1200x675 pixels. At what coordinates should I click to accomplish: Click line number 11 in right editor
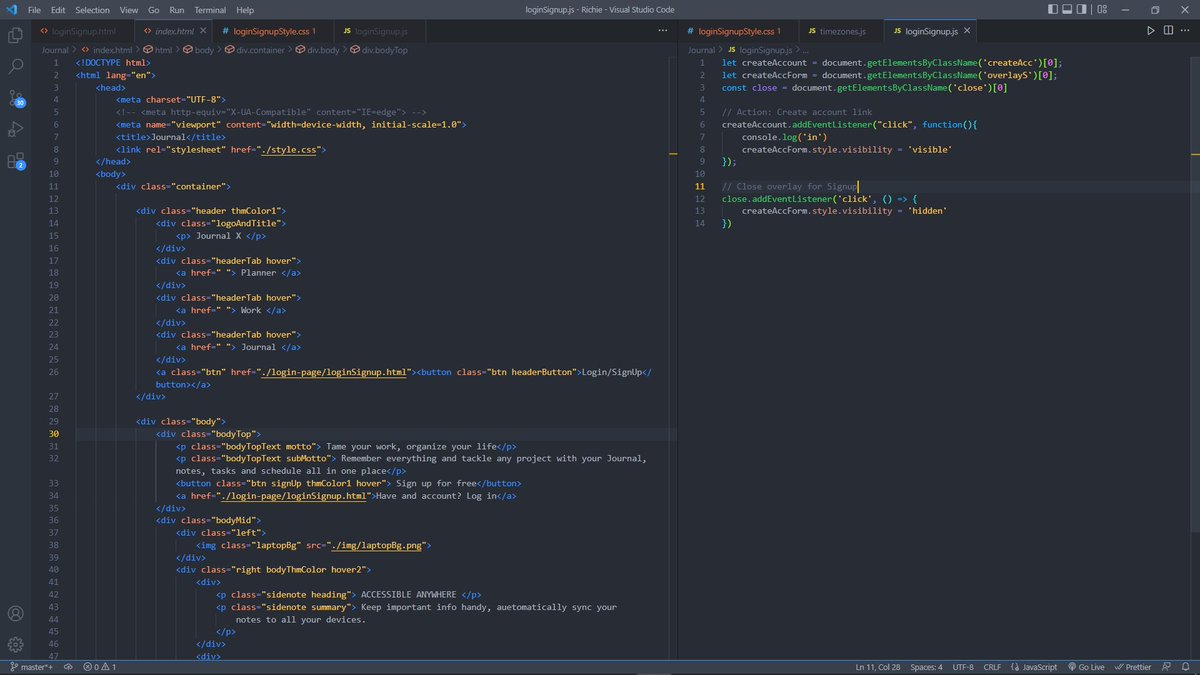[x=700, y=186]
